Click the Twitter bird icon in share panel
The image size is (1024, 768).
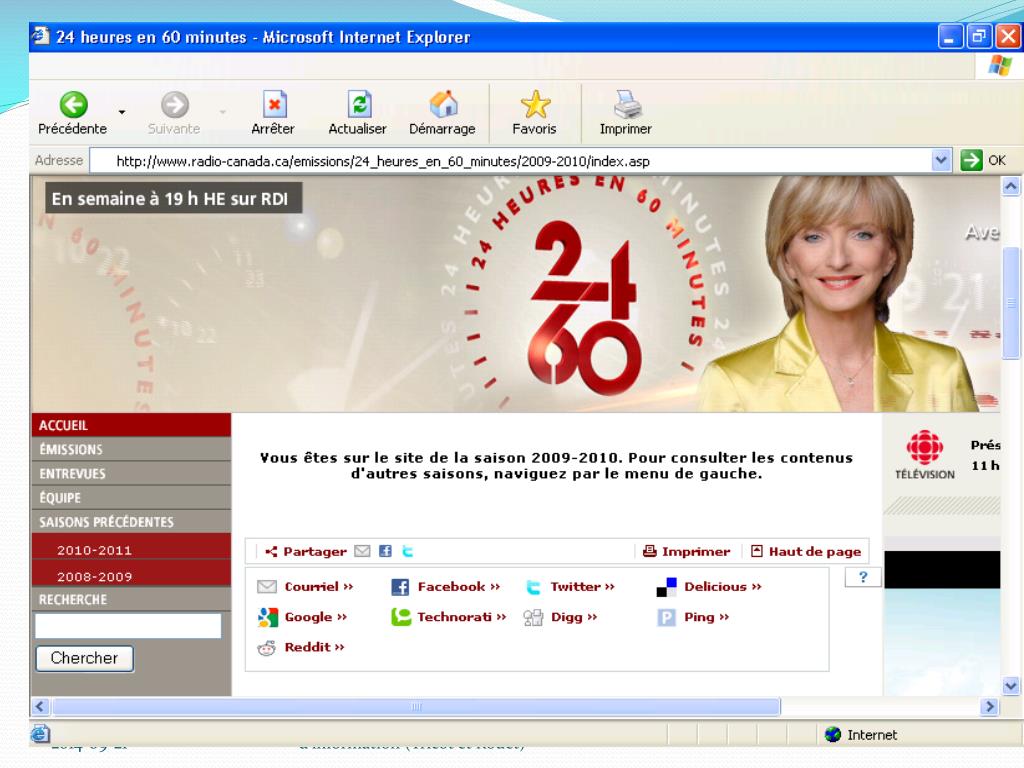pos(534,587)
